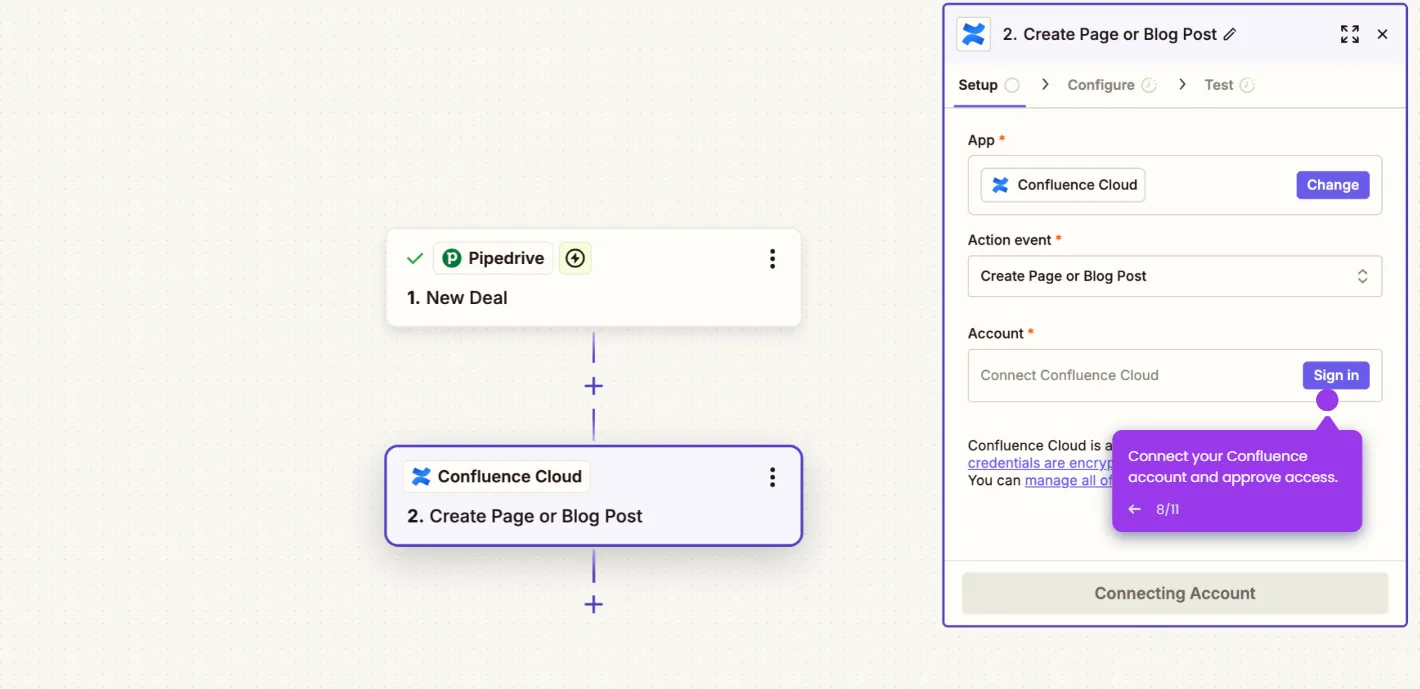Select the Pipedrive New Deal step card
Screen dimensions: 1420x689
point(594,278)
